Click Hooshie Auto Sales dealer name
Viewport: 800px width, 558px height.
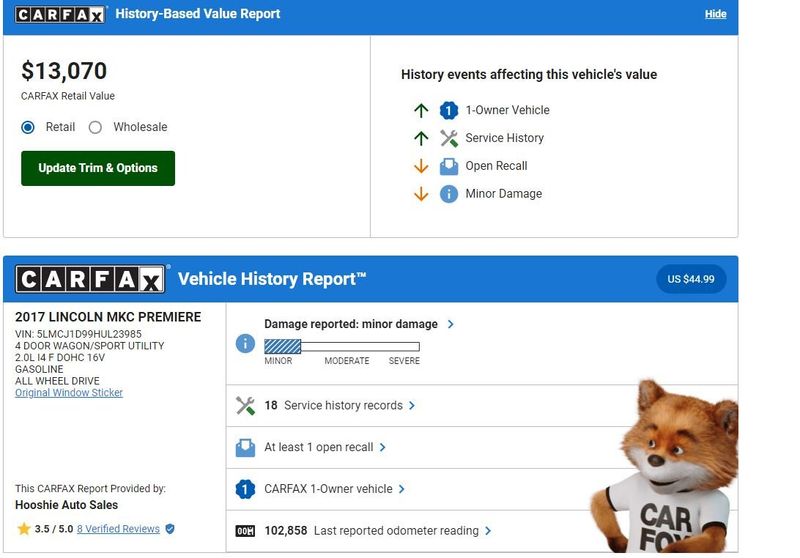[66, 505]
